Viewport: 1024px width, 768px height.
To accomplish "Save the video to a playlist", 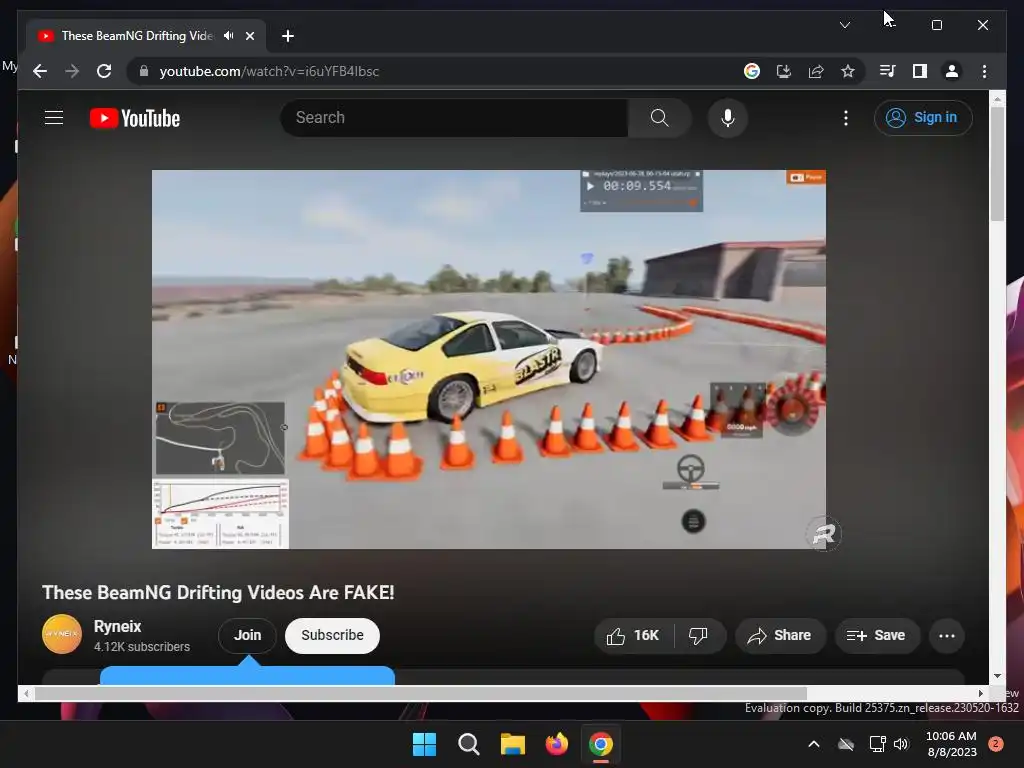I will pos(876,635).
